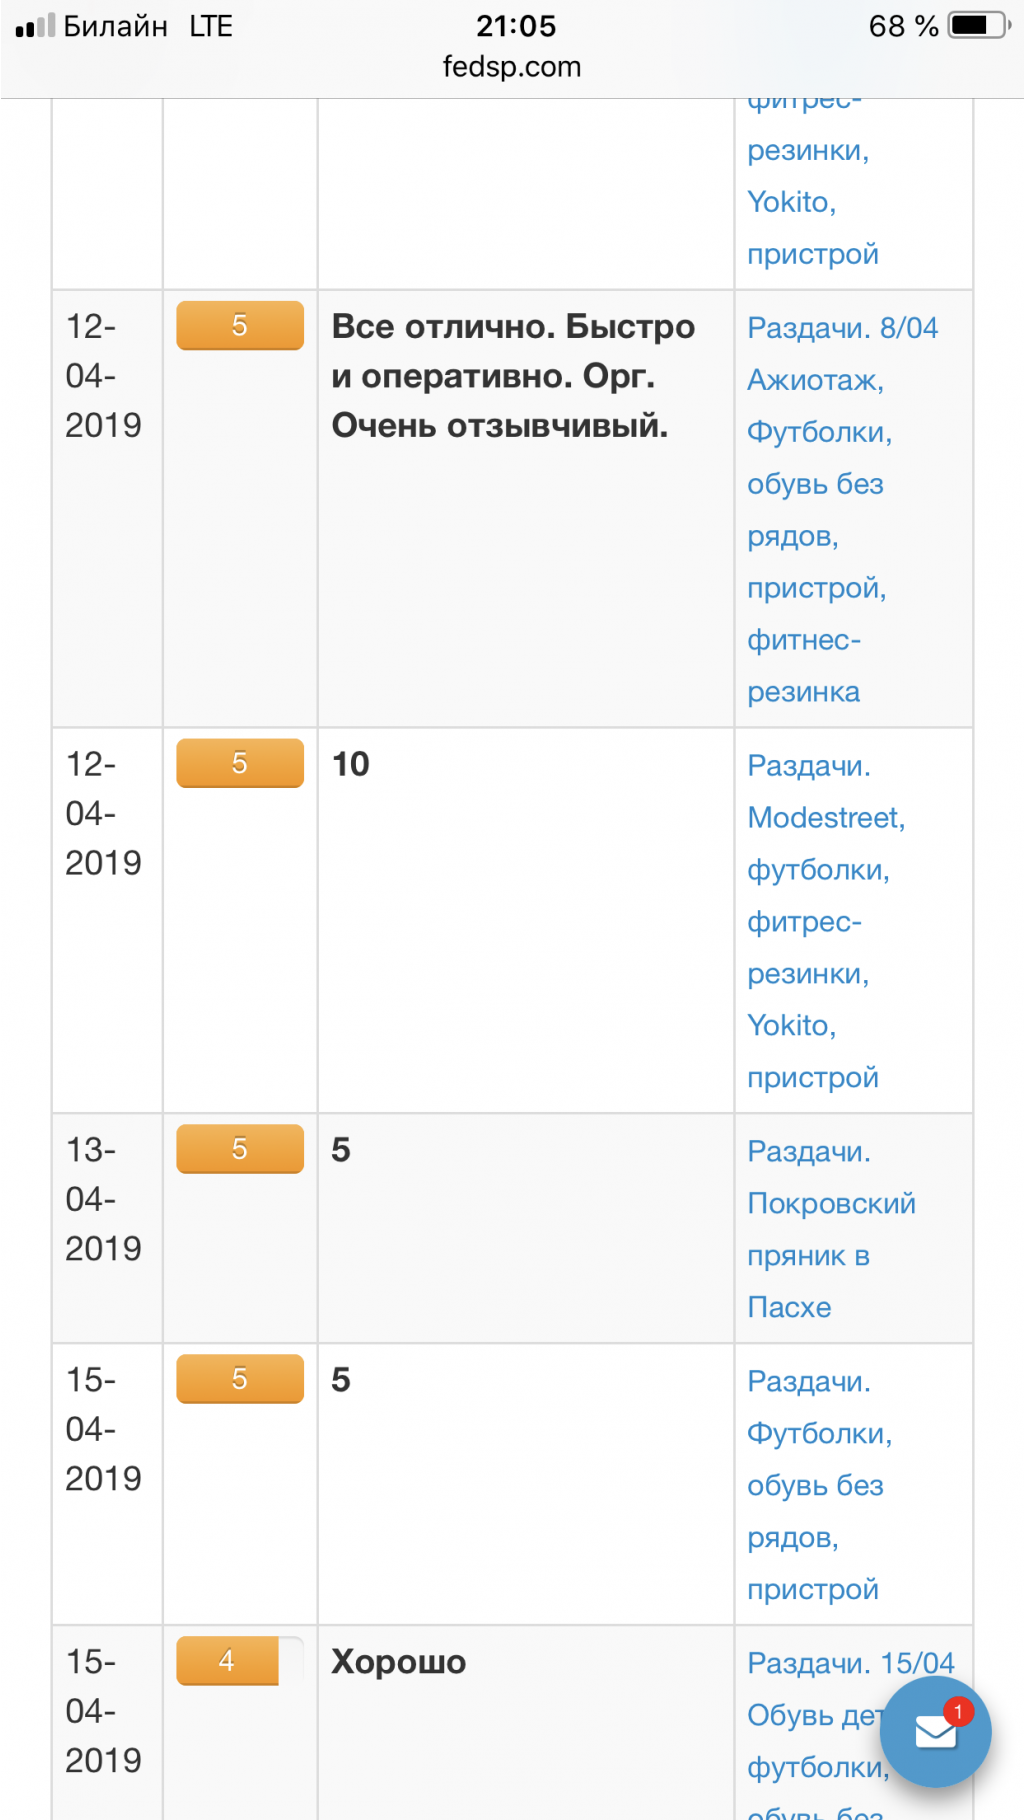This screenshot has width=1024, height=1820.
Task: Tap the battery icon in status bar
Action: click(x=980, y=25)
